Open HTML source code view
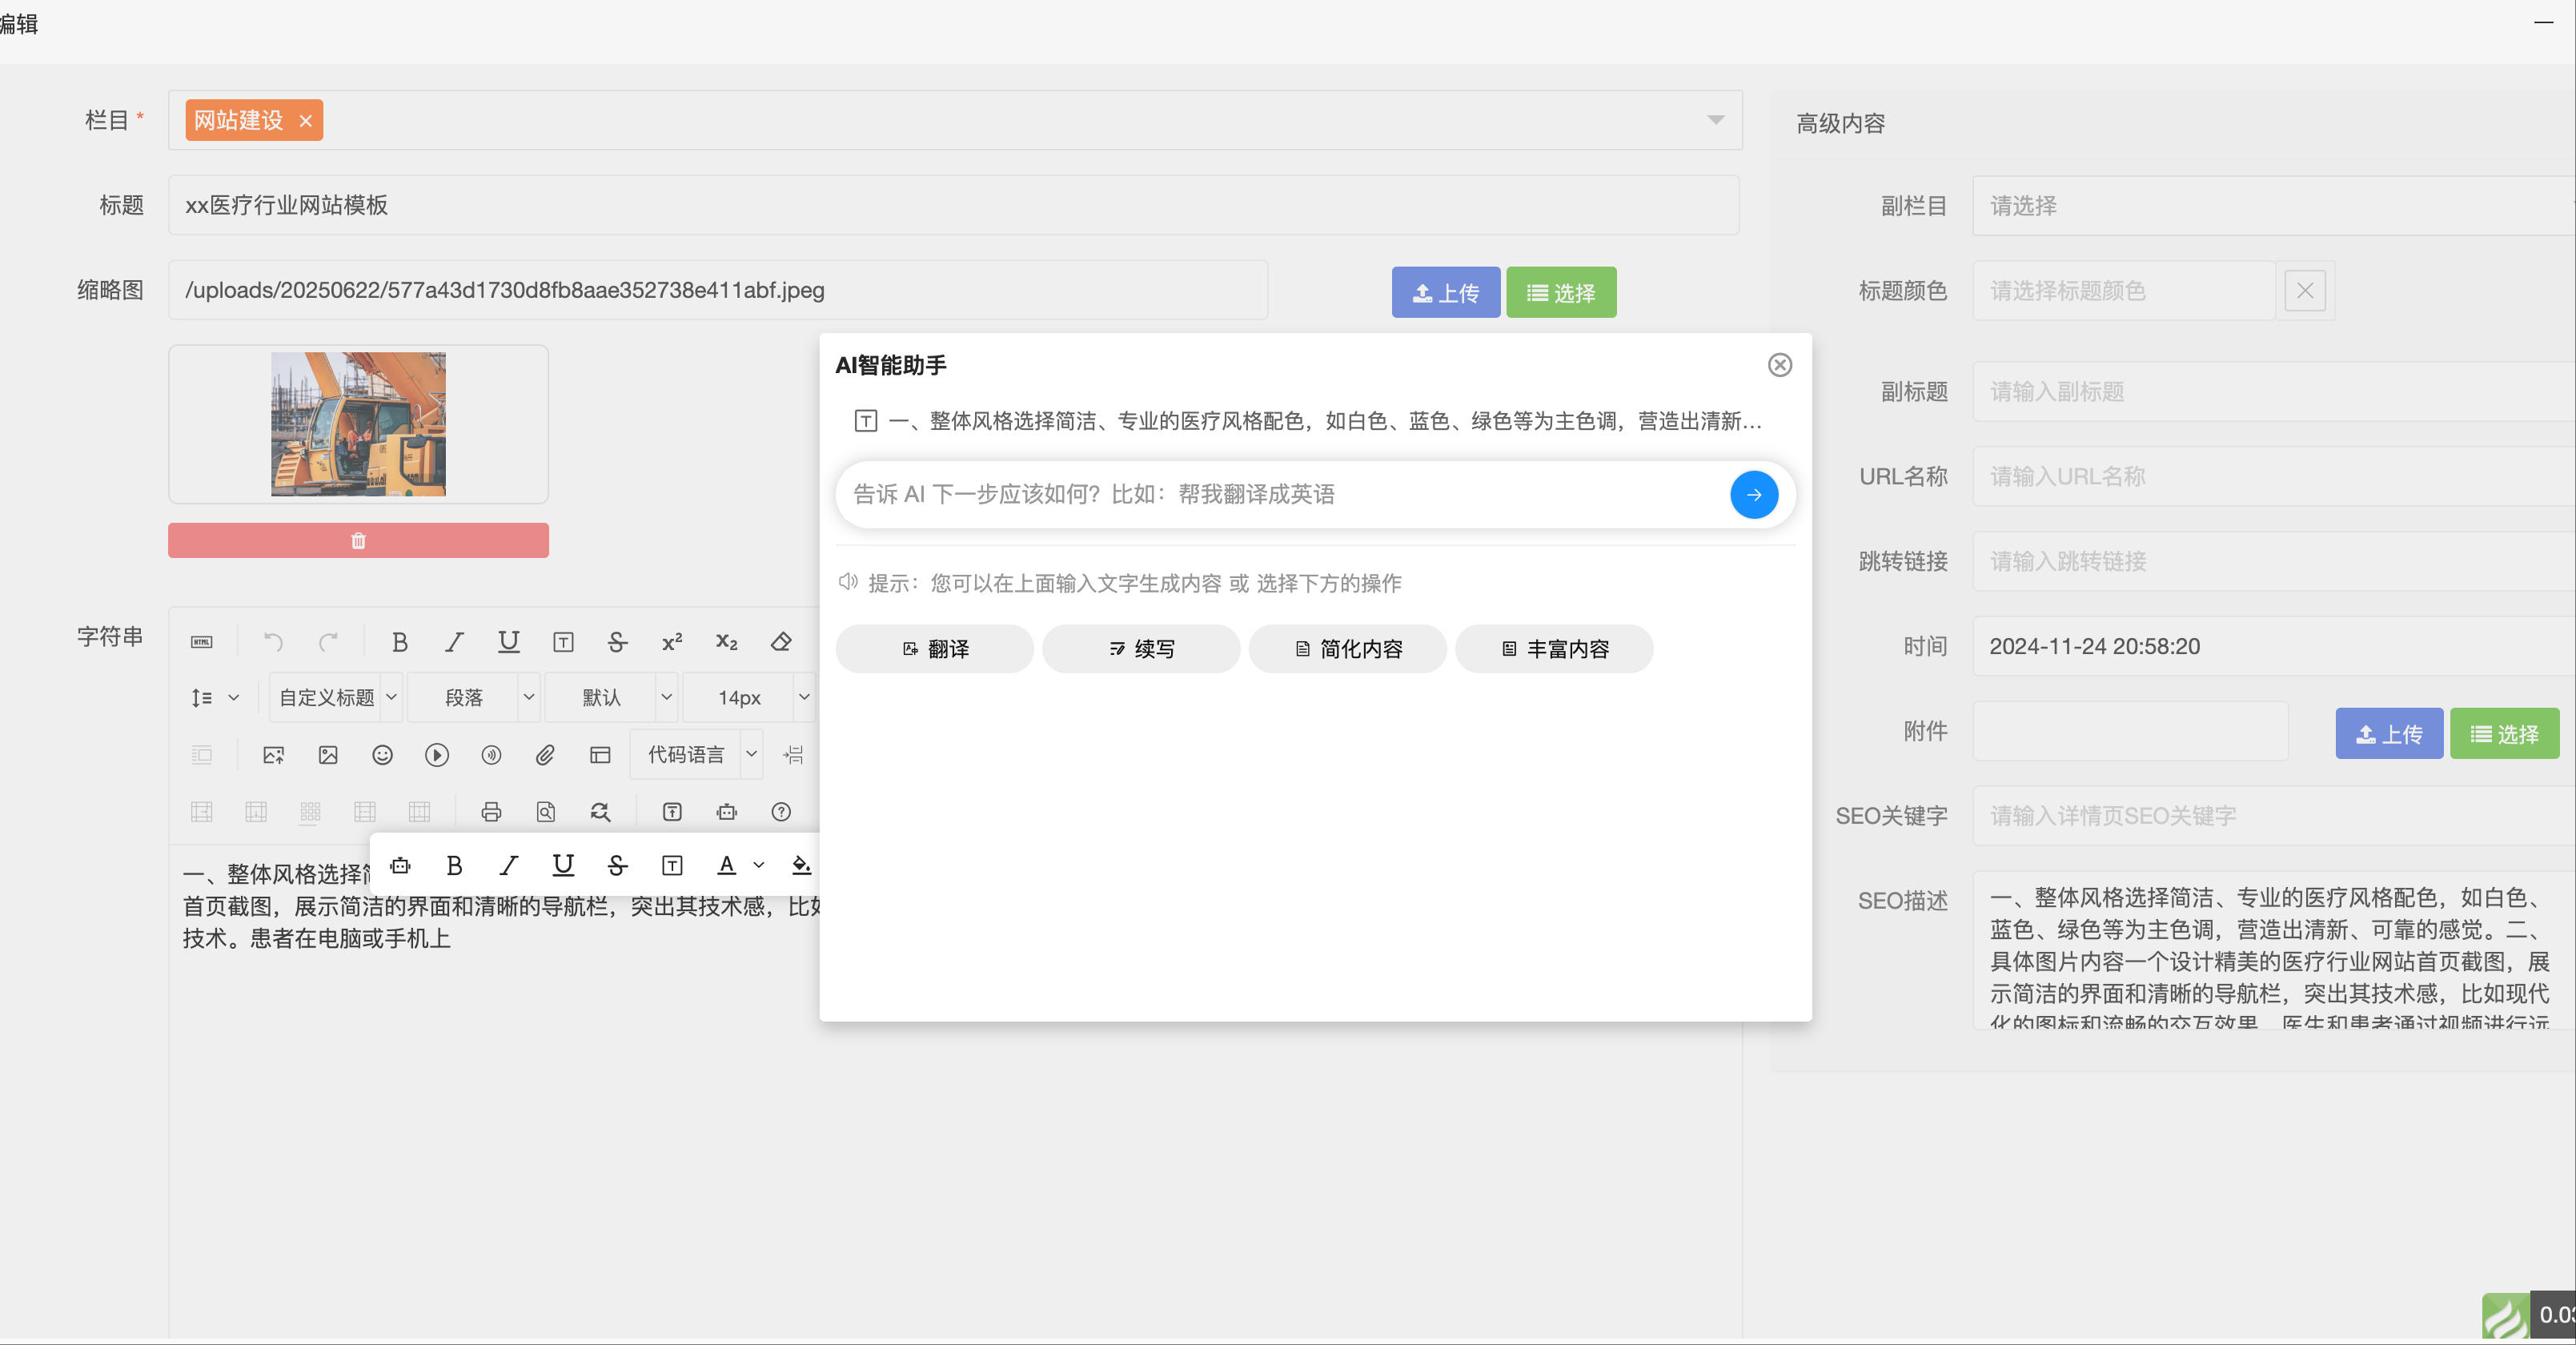Viewport: 2576px width, 1345px height. tap(200, 641)
